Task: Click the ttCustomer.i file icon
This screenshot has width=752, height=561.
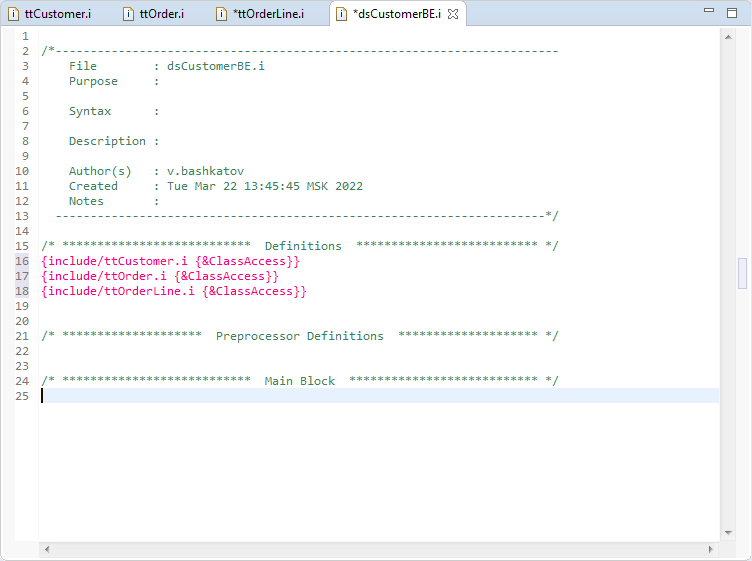Action: [x=13, y=14]
